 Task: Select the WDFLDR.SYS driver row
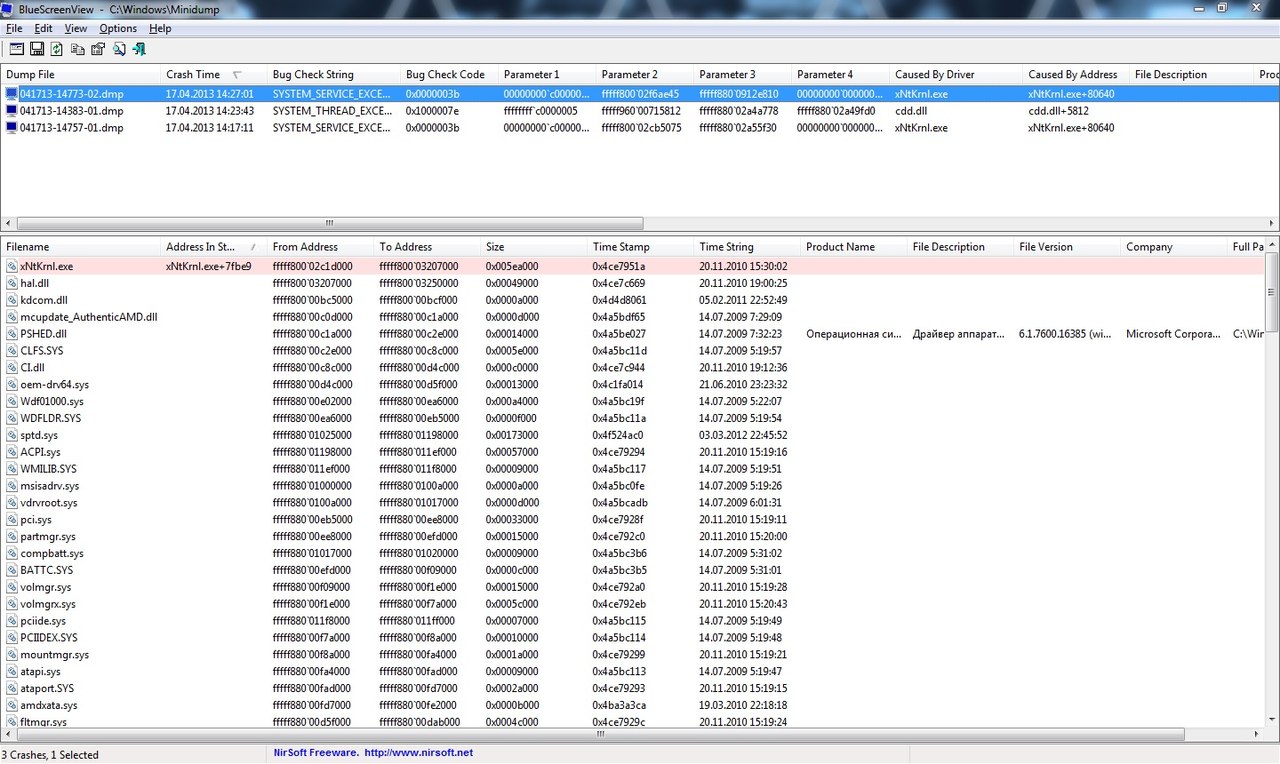(x=632, y=418)
